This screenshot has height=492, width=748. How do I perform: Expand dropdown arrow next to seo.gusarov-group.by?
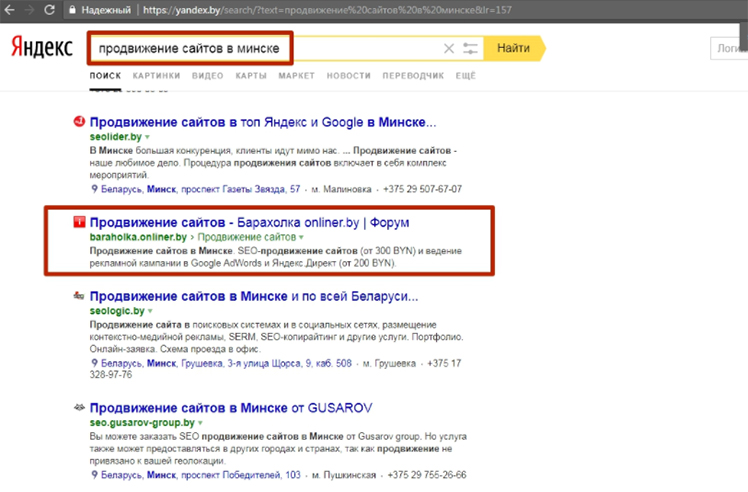tap(200, 423)
